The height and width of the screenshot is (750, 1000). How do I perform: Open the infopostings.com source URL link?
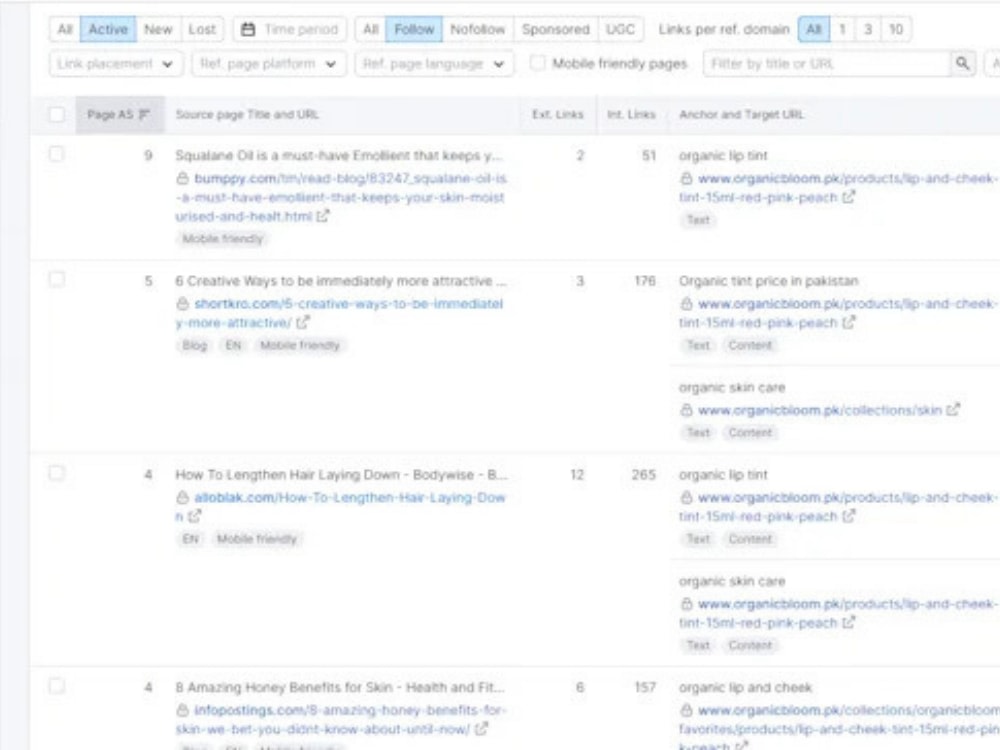tap(341, 719)
